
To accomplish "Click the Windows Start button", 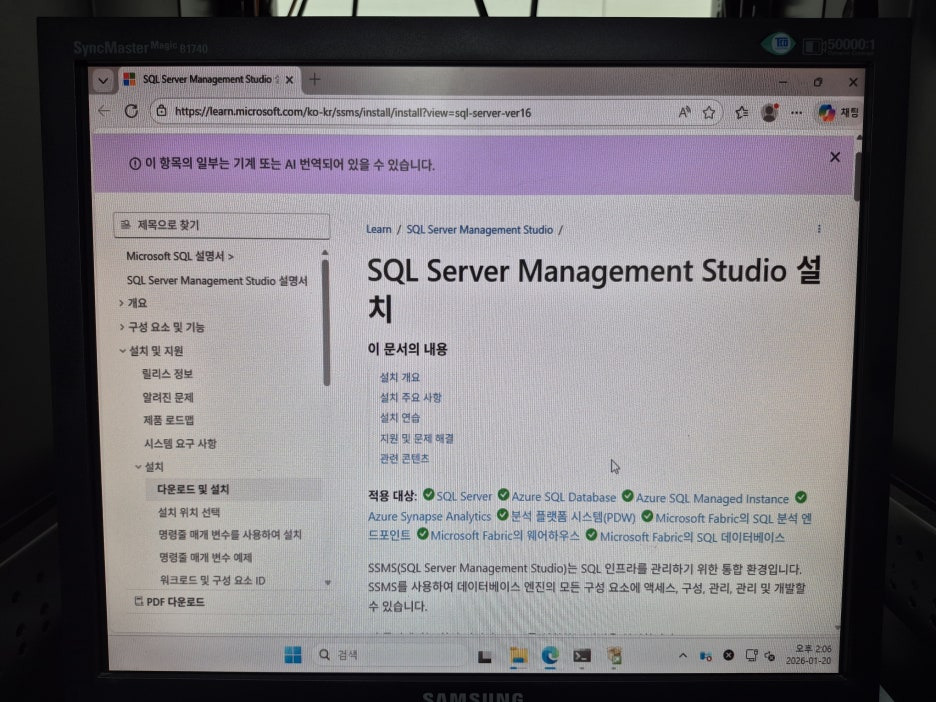I will coord(293,655).
